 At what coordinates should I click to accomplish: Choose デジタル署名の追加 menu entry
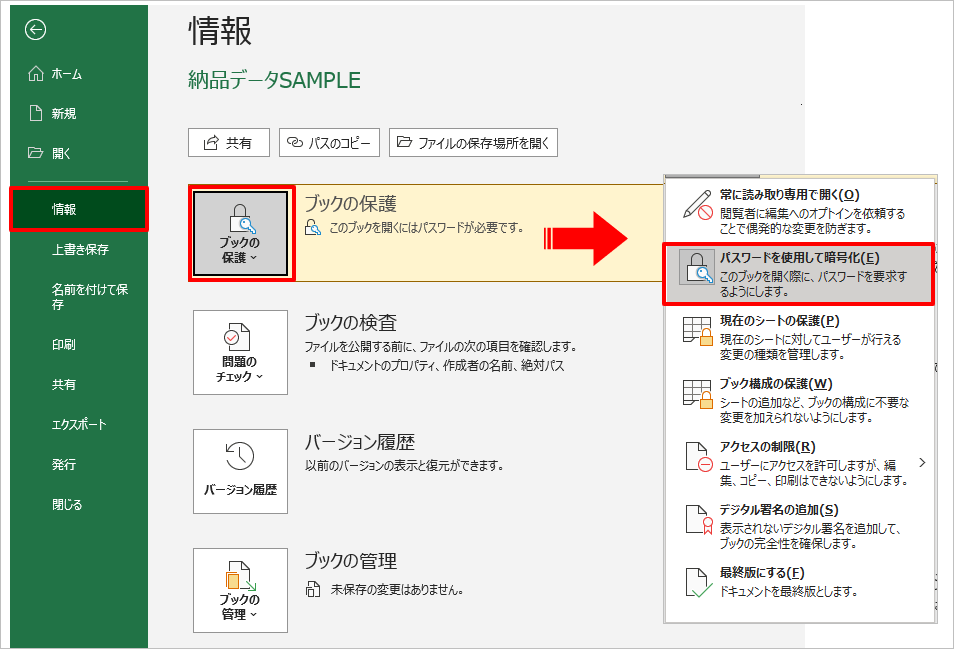(x=799, y=526)
